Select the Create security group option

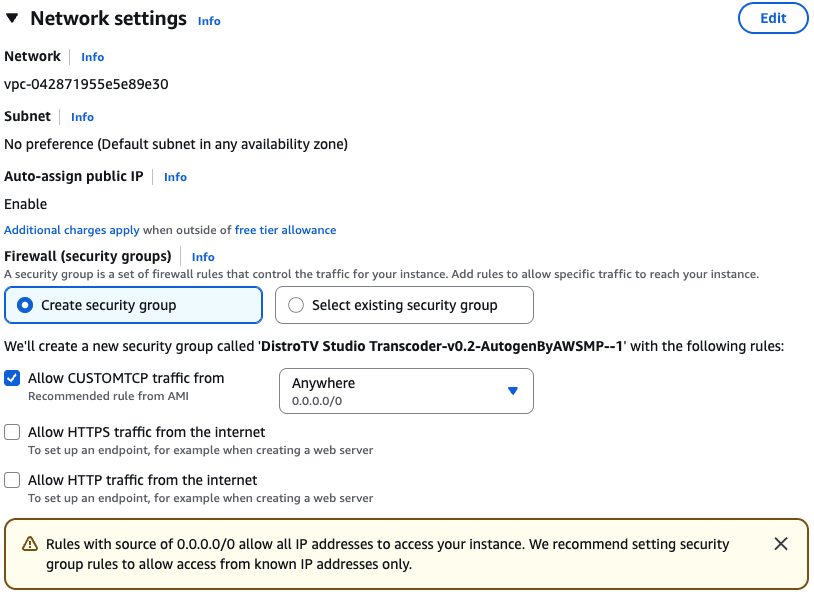point(26,305)
